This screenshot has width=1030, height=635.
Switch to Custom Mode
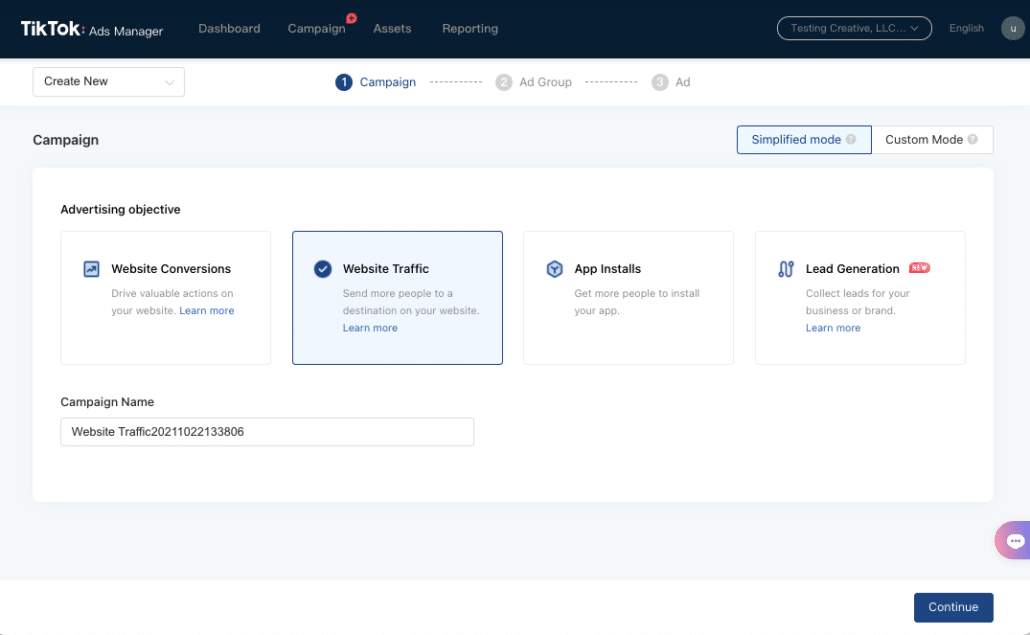click(931, 140)
